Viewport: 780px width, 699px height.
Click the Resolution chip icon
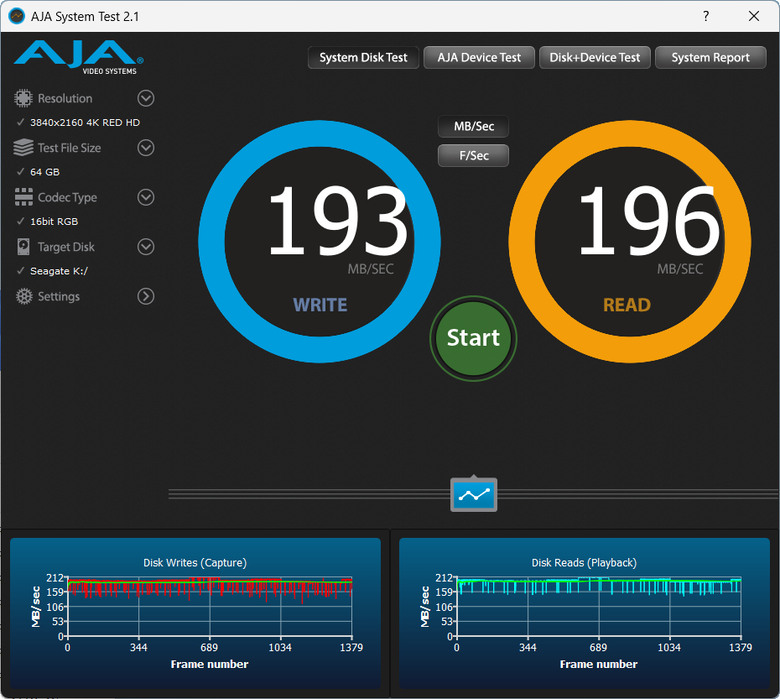coord(23,98)
